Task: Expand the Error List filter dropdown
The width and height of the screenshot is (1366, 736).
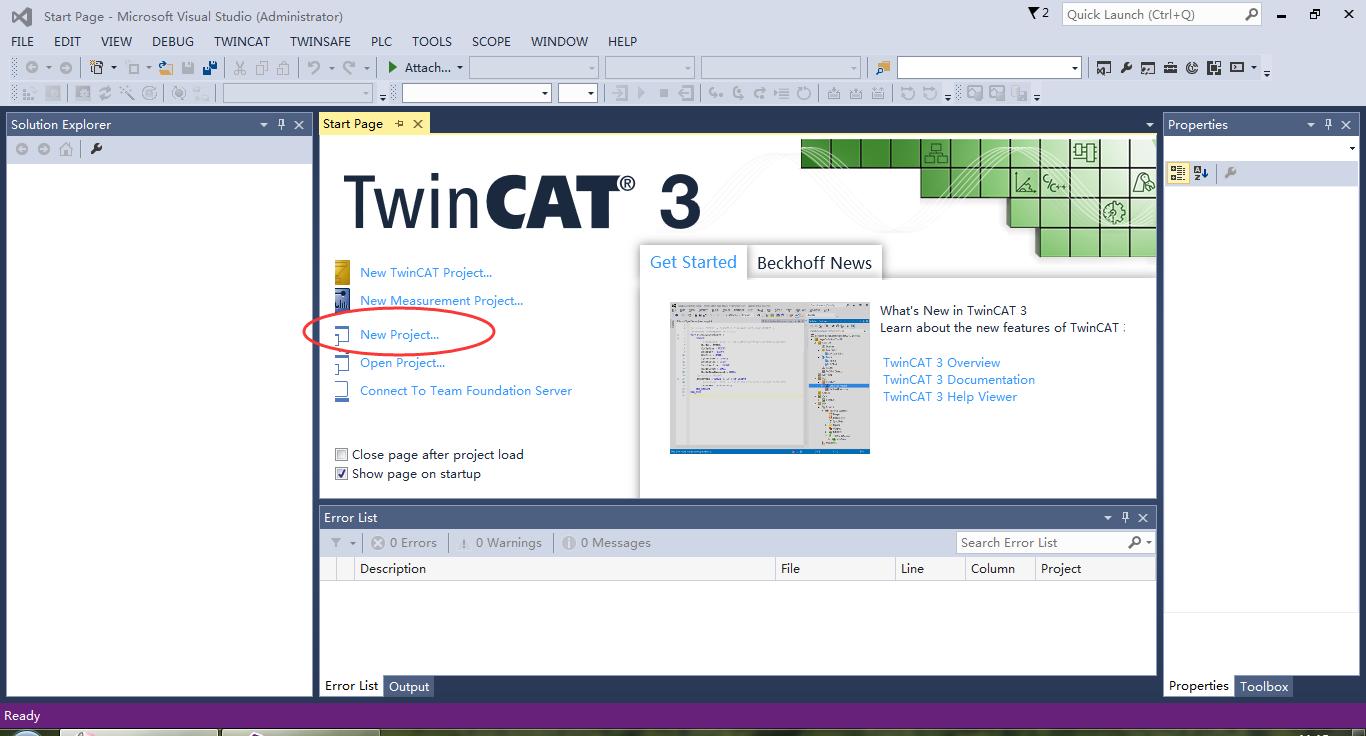Action: click(x=352, y=543)
